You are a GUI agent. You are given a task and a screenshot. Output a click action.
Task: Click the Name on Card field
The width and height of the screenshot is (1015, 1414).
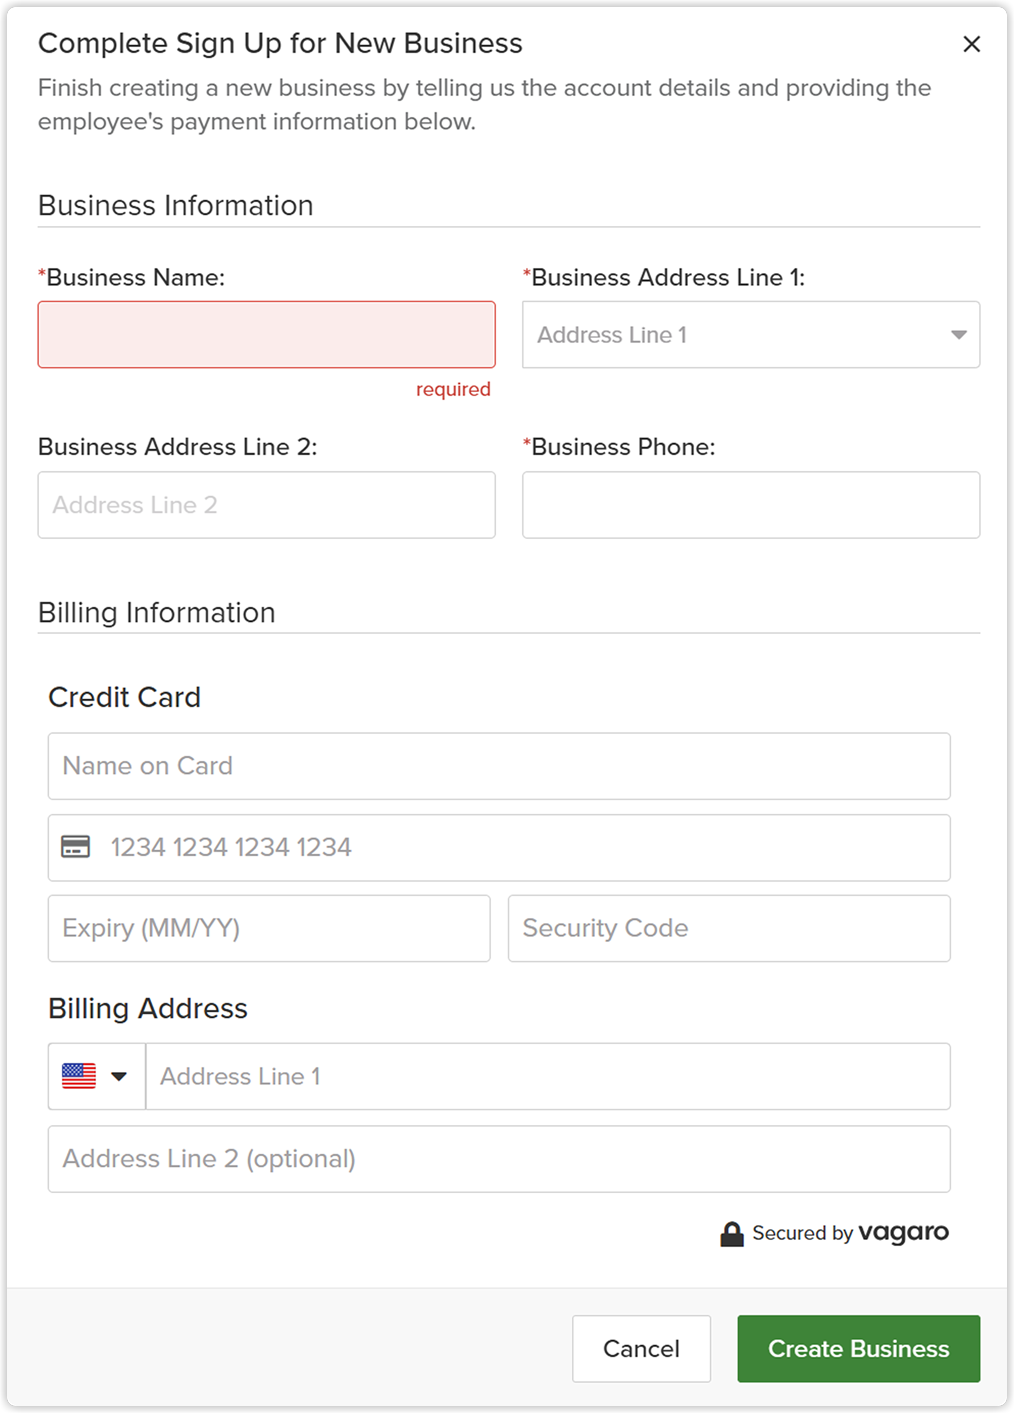pos(499,766)
